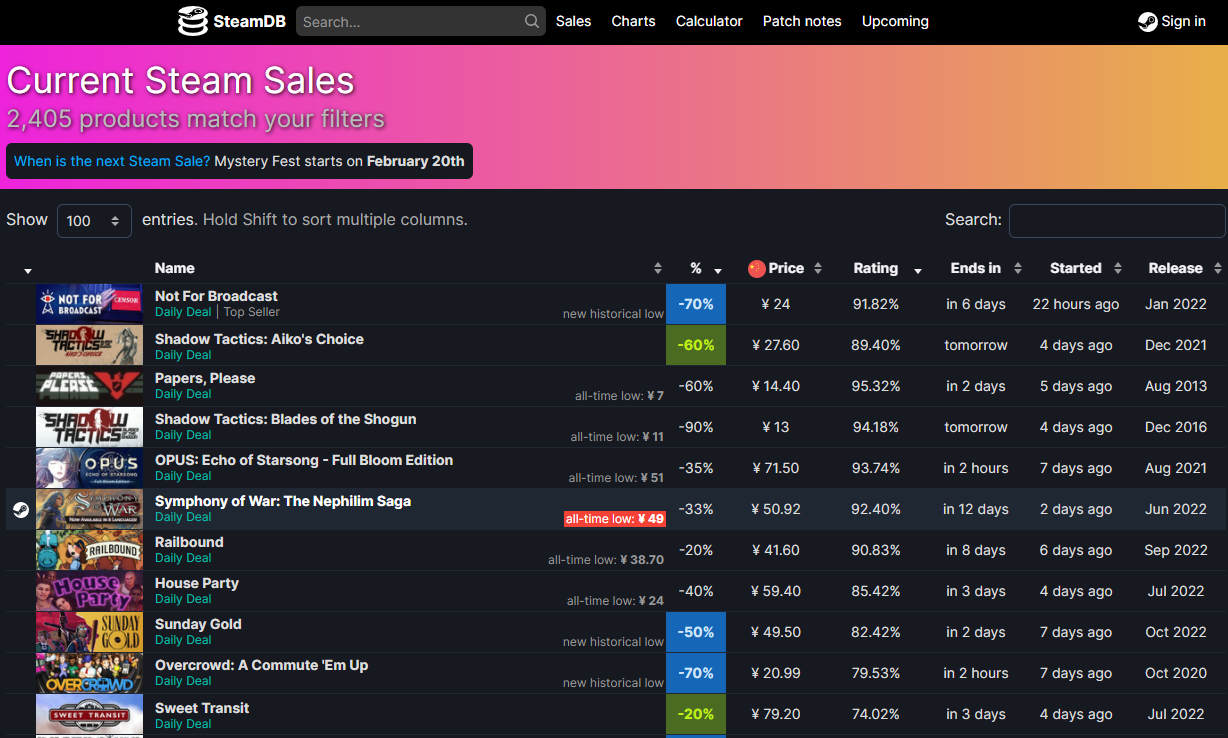Click 'When is the next Steam Sale?' link
Viewport: 1228px width, 738px height.
point(112,161)
